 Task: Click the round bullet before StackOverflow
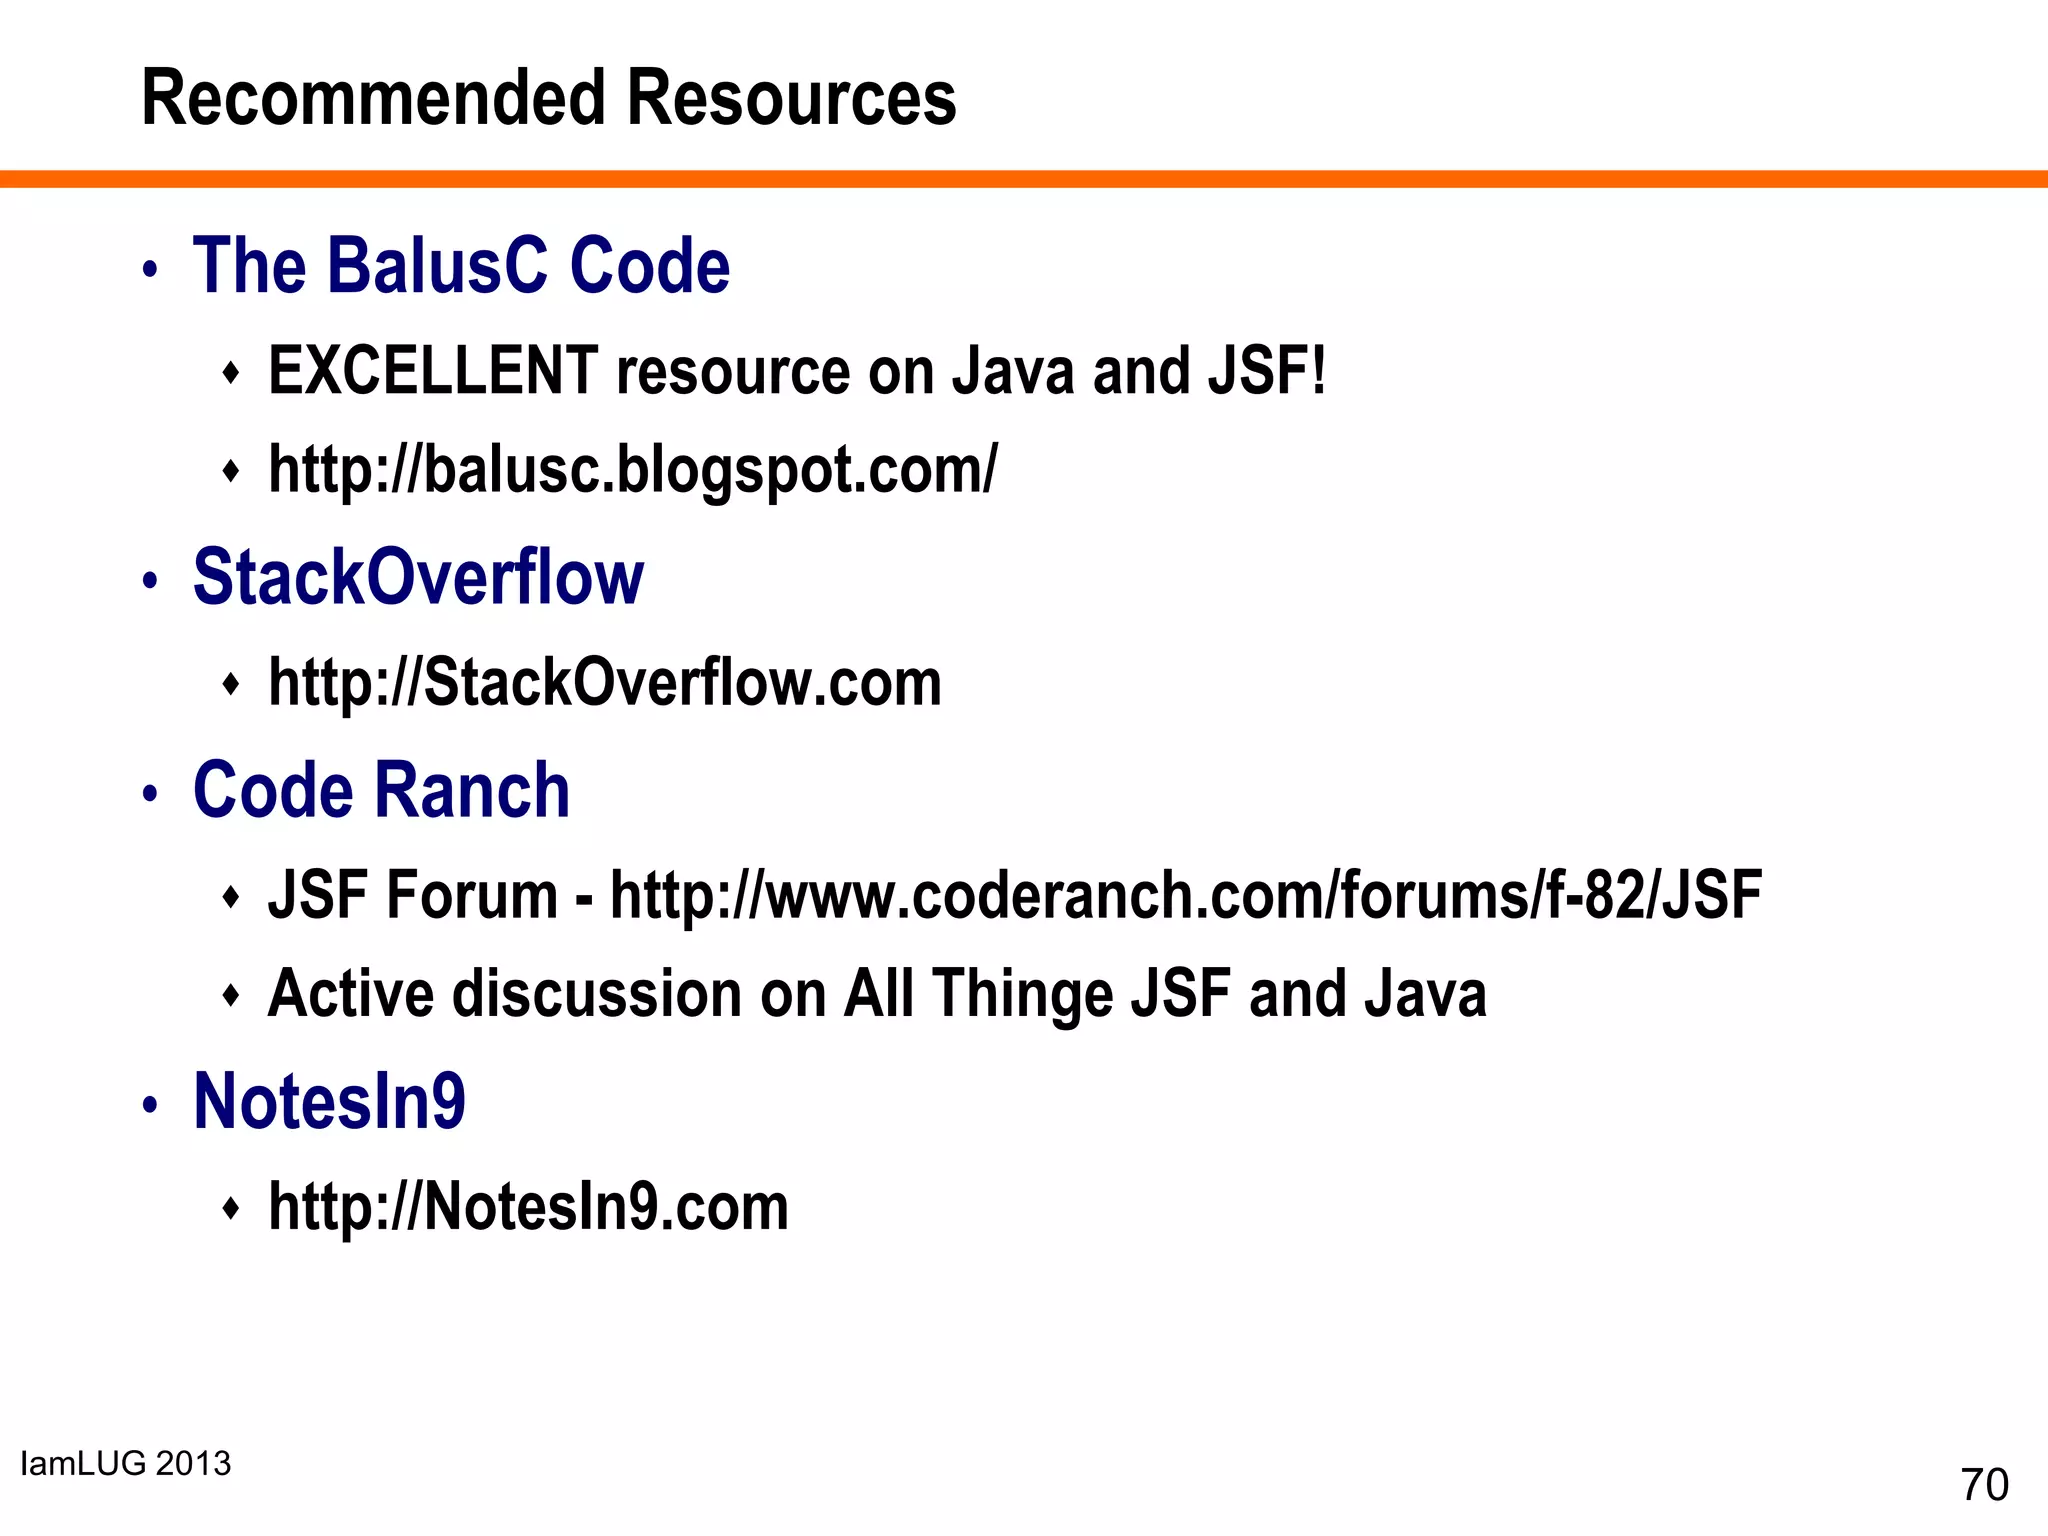point(150,582)
